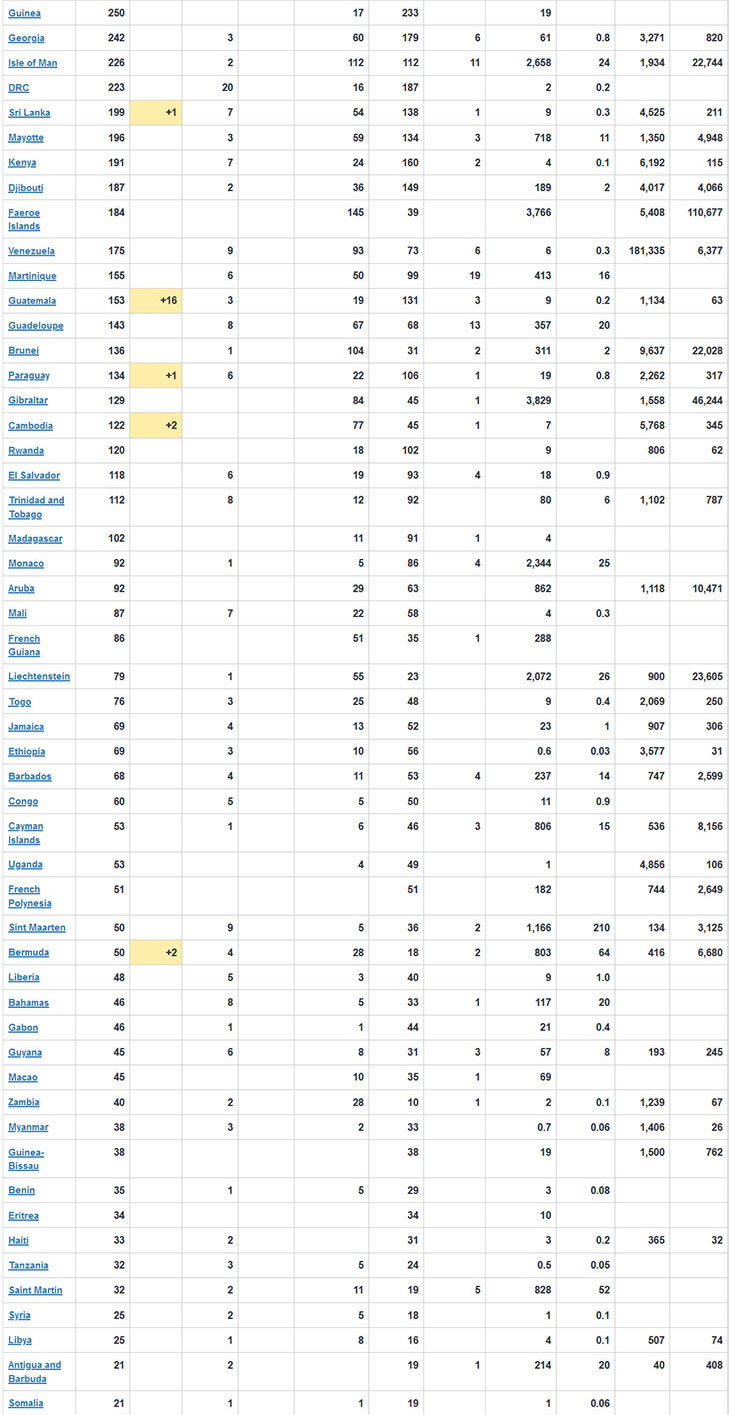The image size is (730, 1415).
Task: Click the Sint Maarten link
Action: pos(35,928)
